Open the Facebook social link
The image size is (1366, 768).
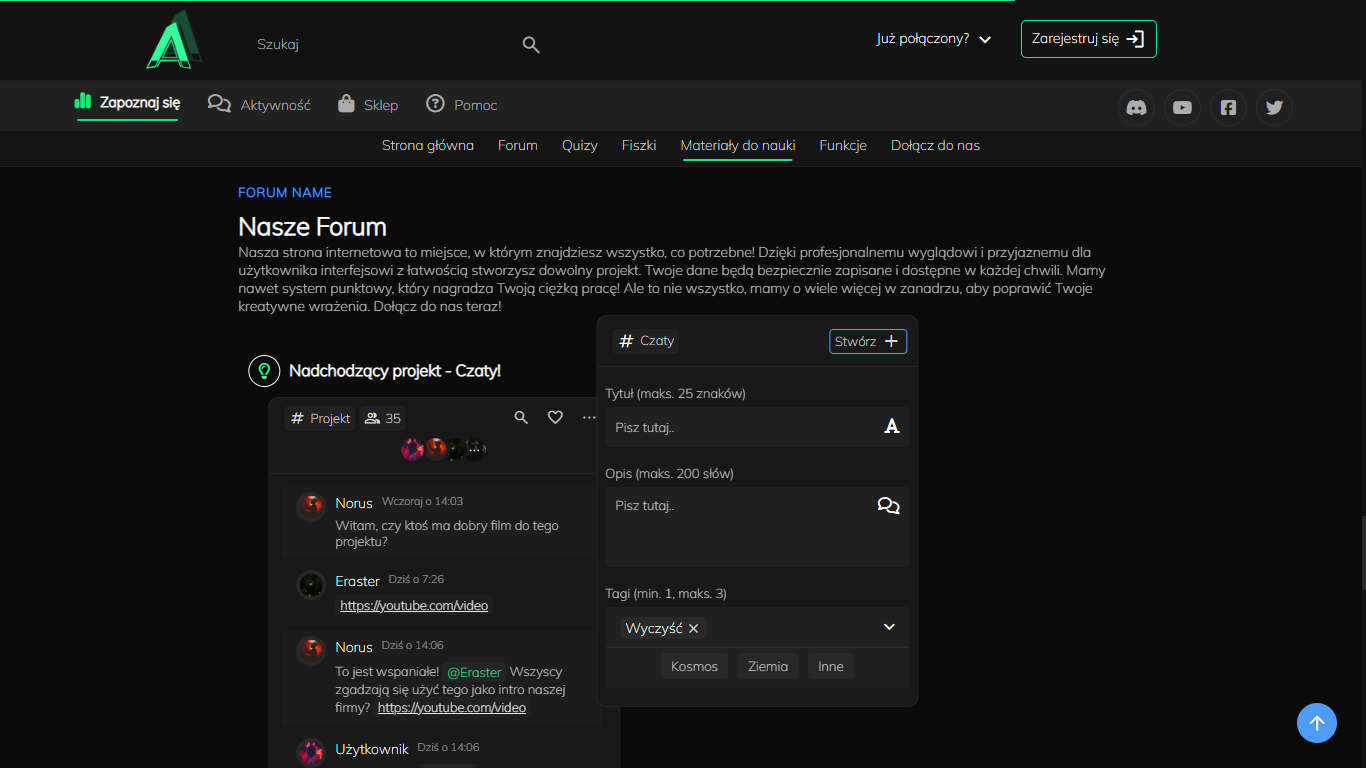[1228, 108]
